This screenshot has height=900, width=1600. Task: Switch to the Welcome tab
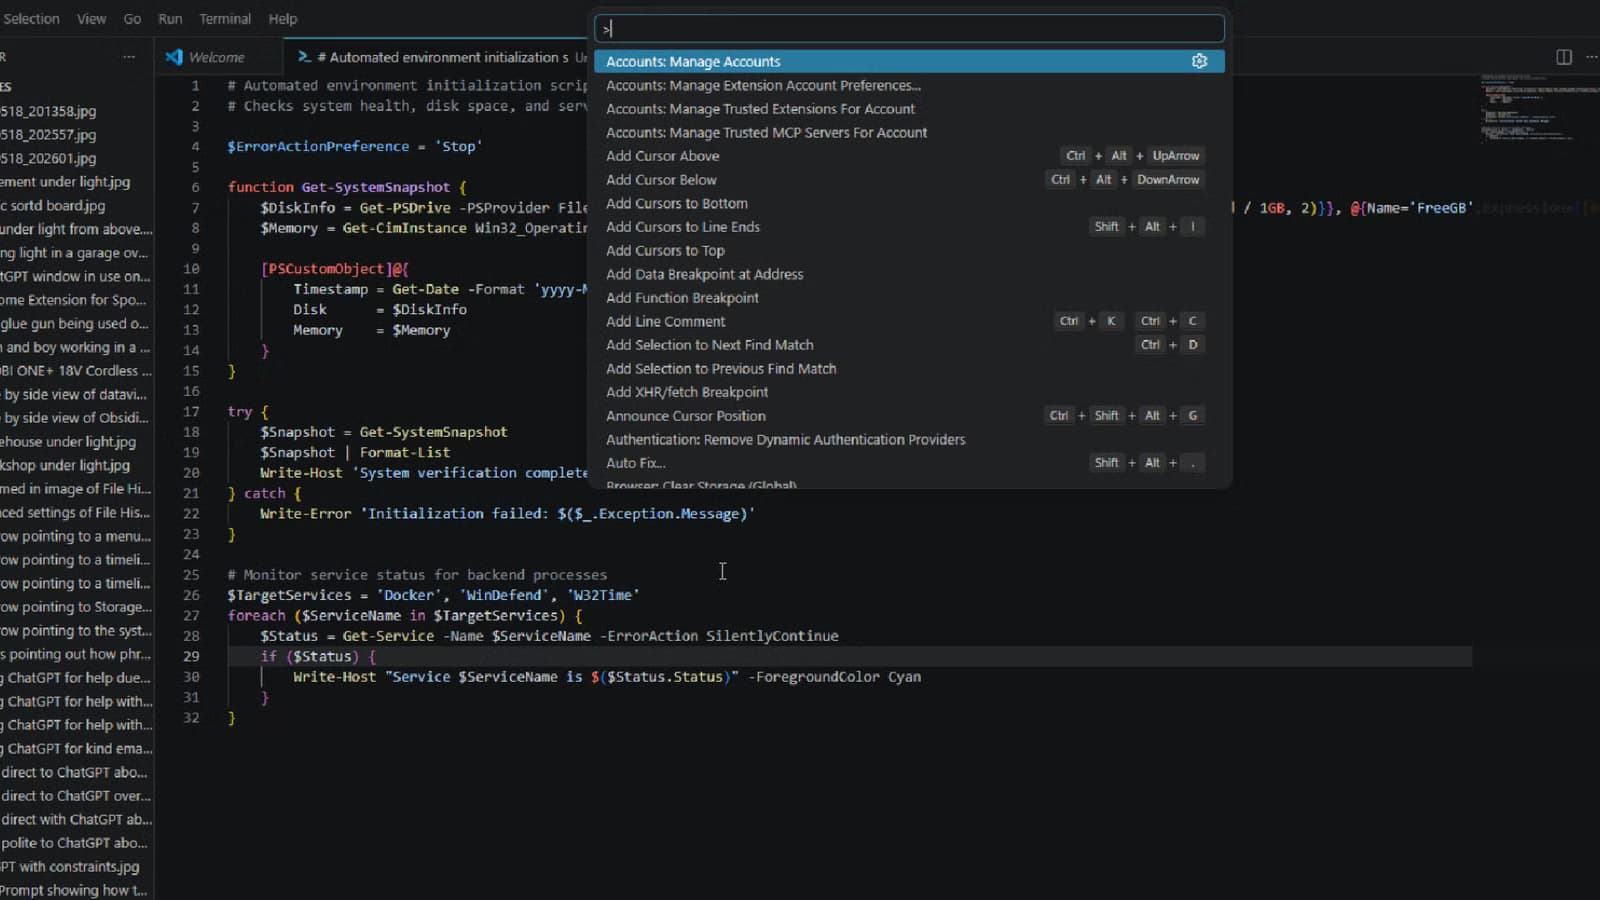(x=218, y=57)
